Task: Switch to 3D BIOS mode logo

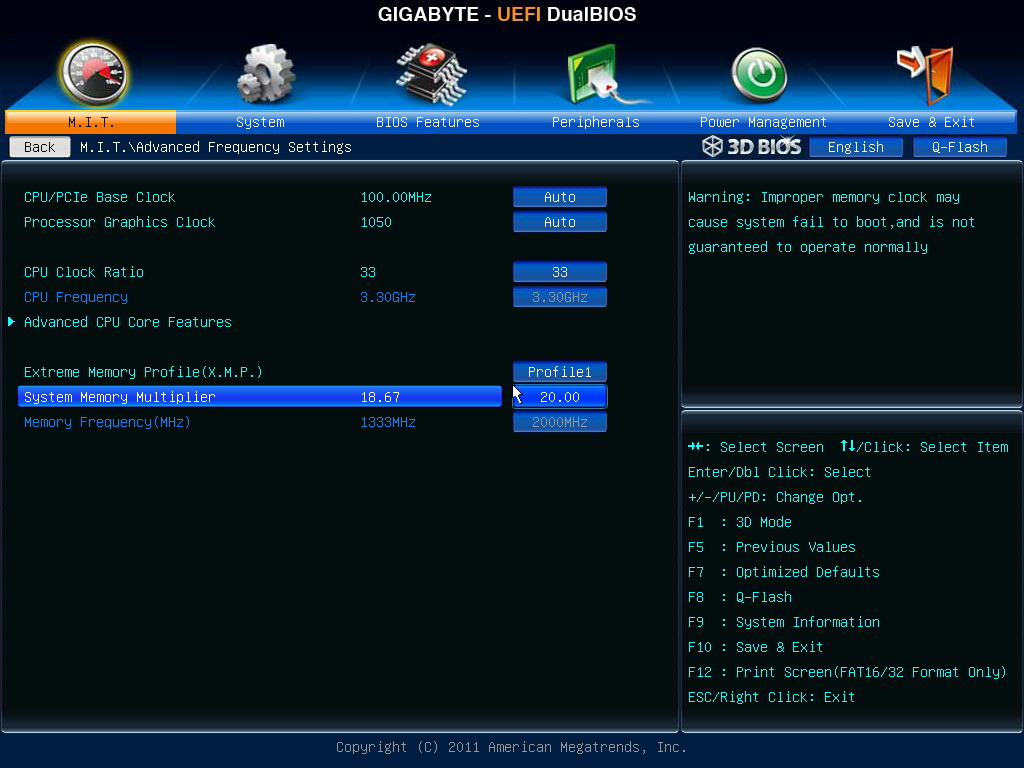Action: (x=752, y=146)
